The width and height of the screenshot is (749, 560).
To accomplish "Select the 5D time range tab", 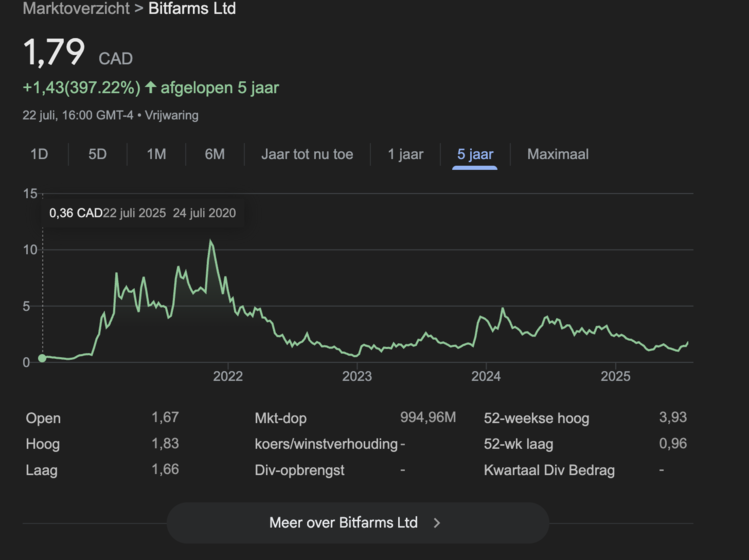I will pos(97,154).
